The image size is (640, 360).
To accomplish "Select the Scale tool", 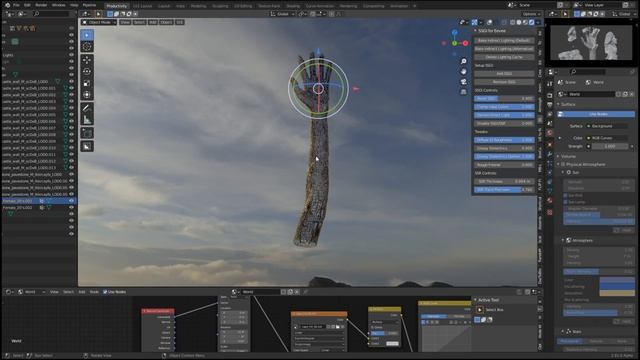I will pyautogui.click(x=87, y=83).
